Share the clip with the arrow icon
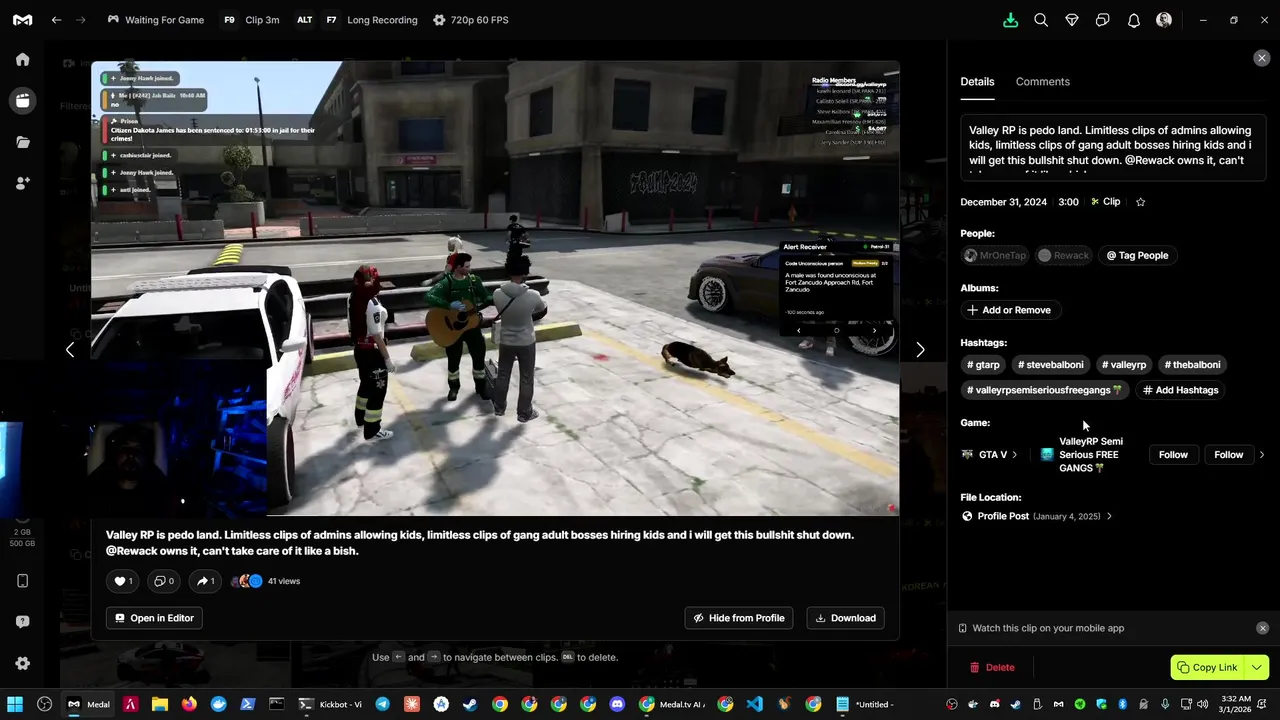The height and width of the screenshot is (720, 1280). (x=205, y=581)
